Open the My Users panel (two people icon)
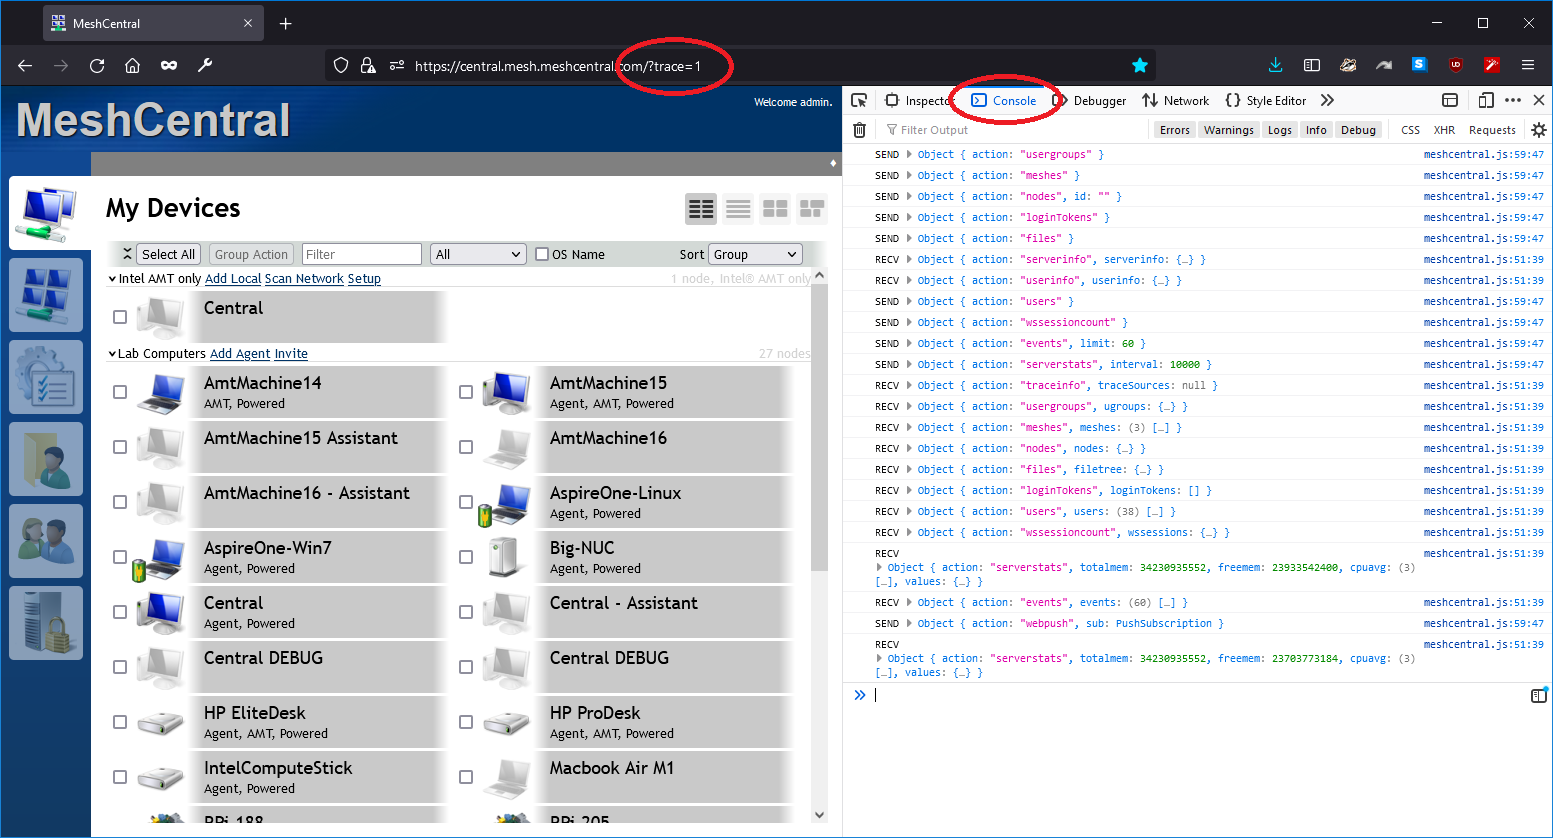 (x=46, y=541)
